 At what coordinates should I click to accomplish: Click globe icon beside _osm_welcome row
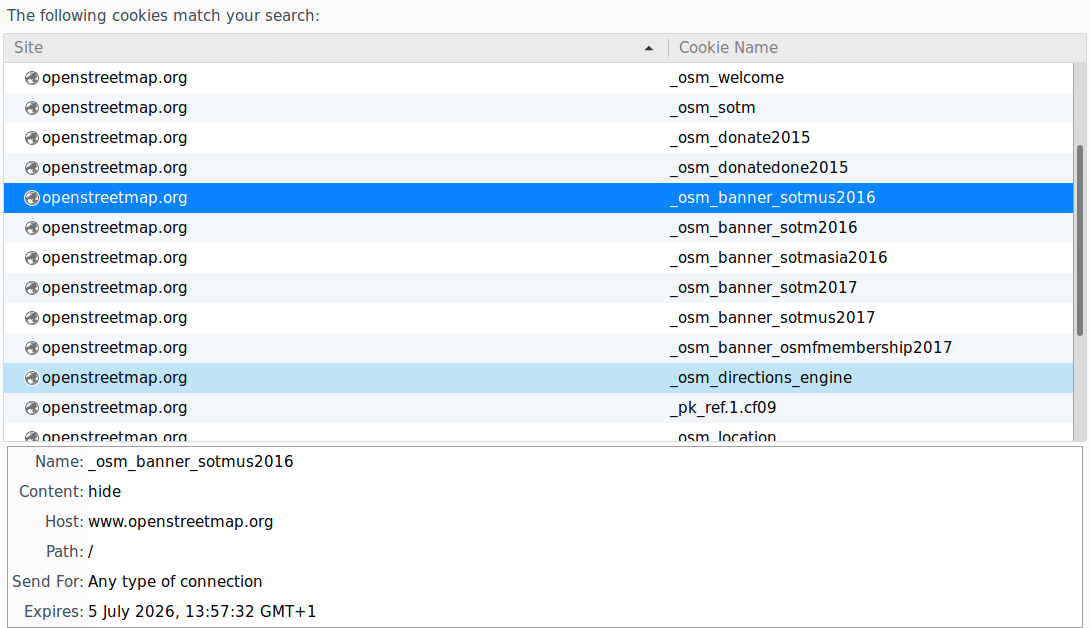(31, 78)
